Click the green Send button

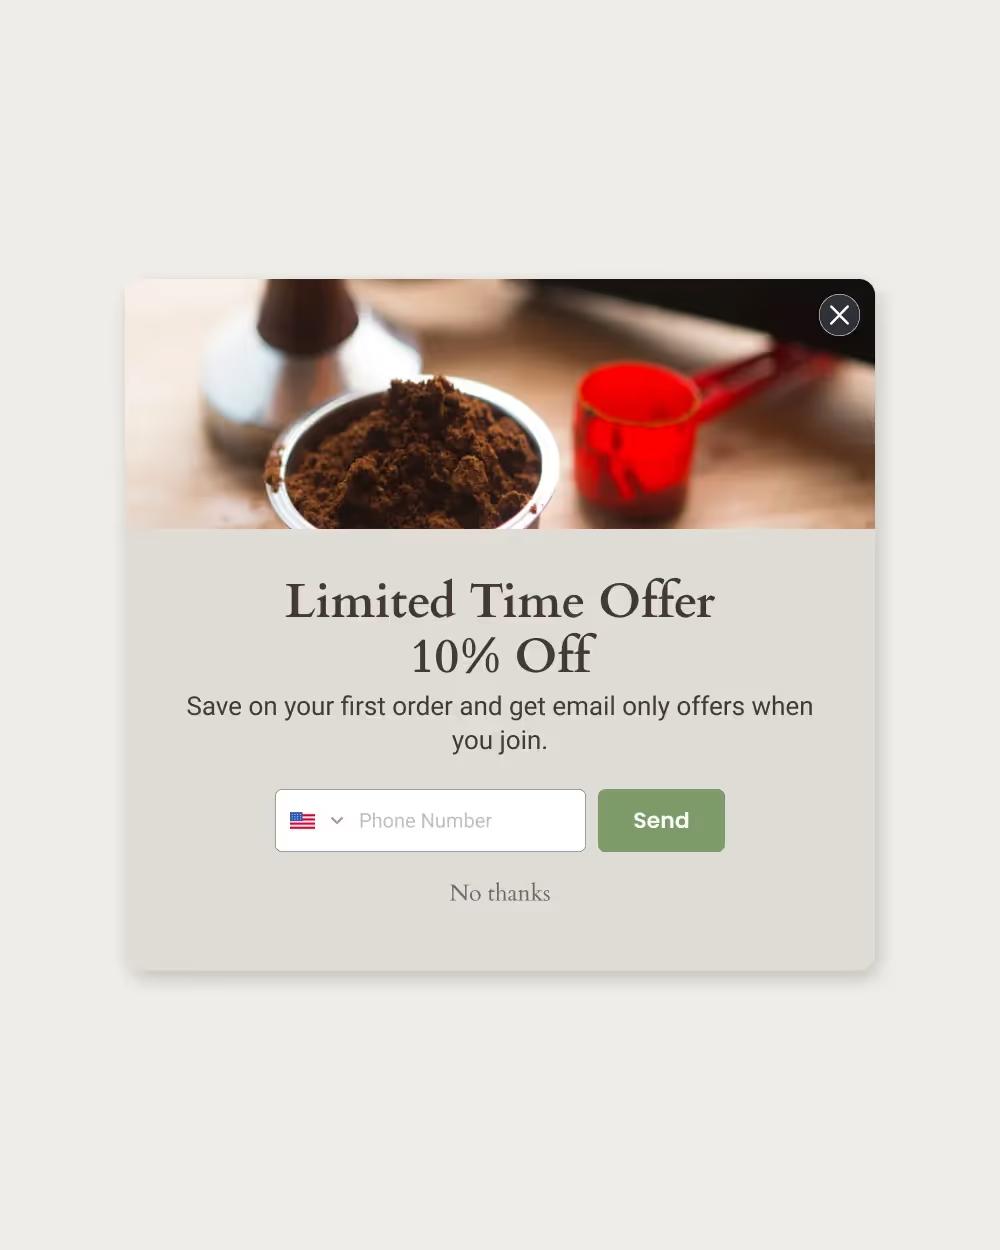[x=661, y=821]
